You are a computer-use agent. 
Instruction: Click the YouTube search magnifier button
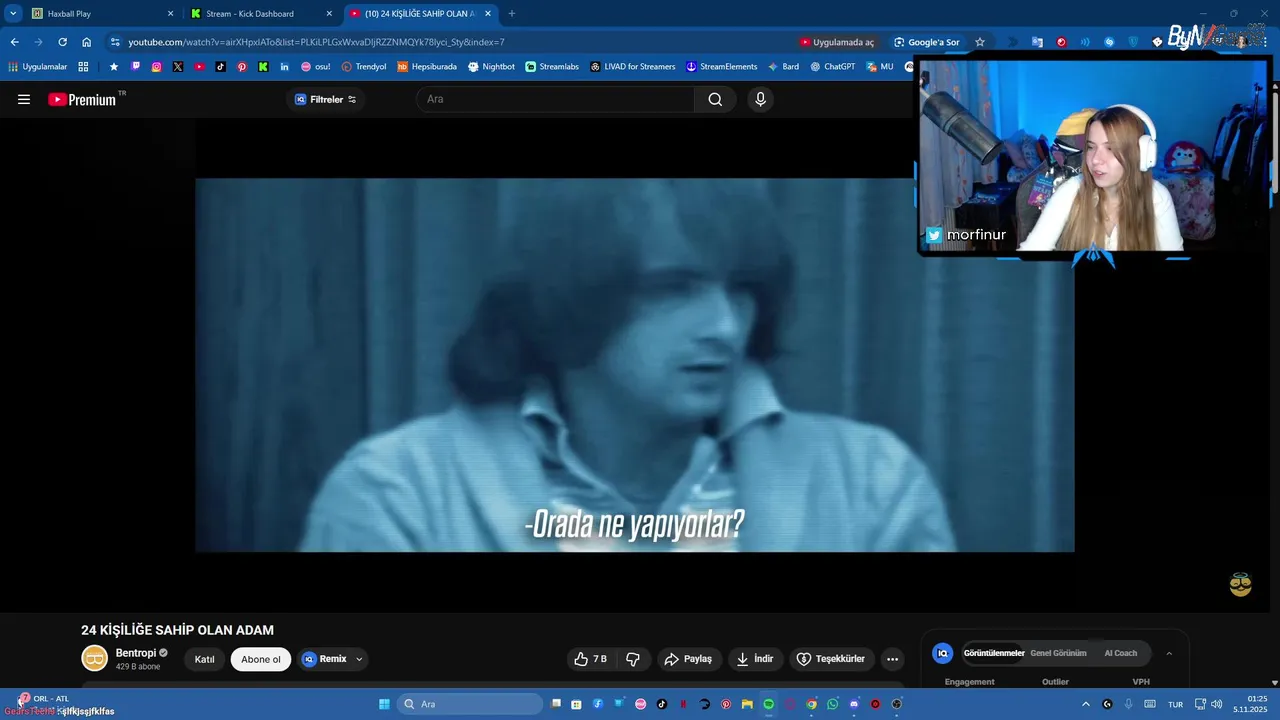tap(715, 99)
